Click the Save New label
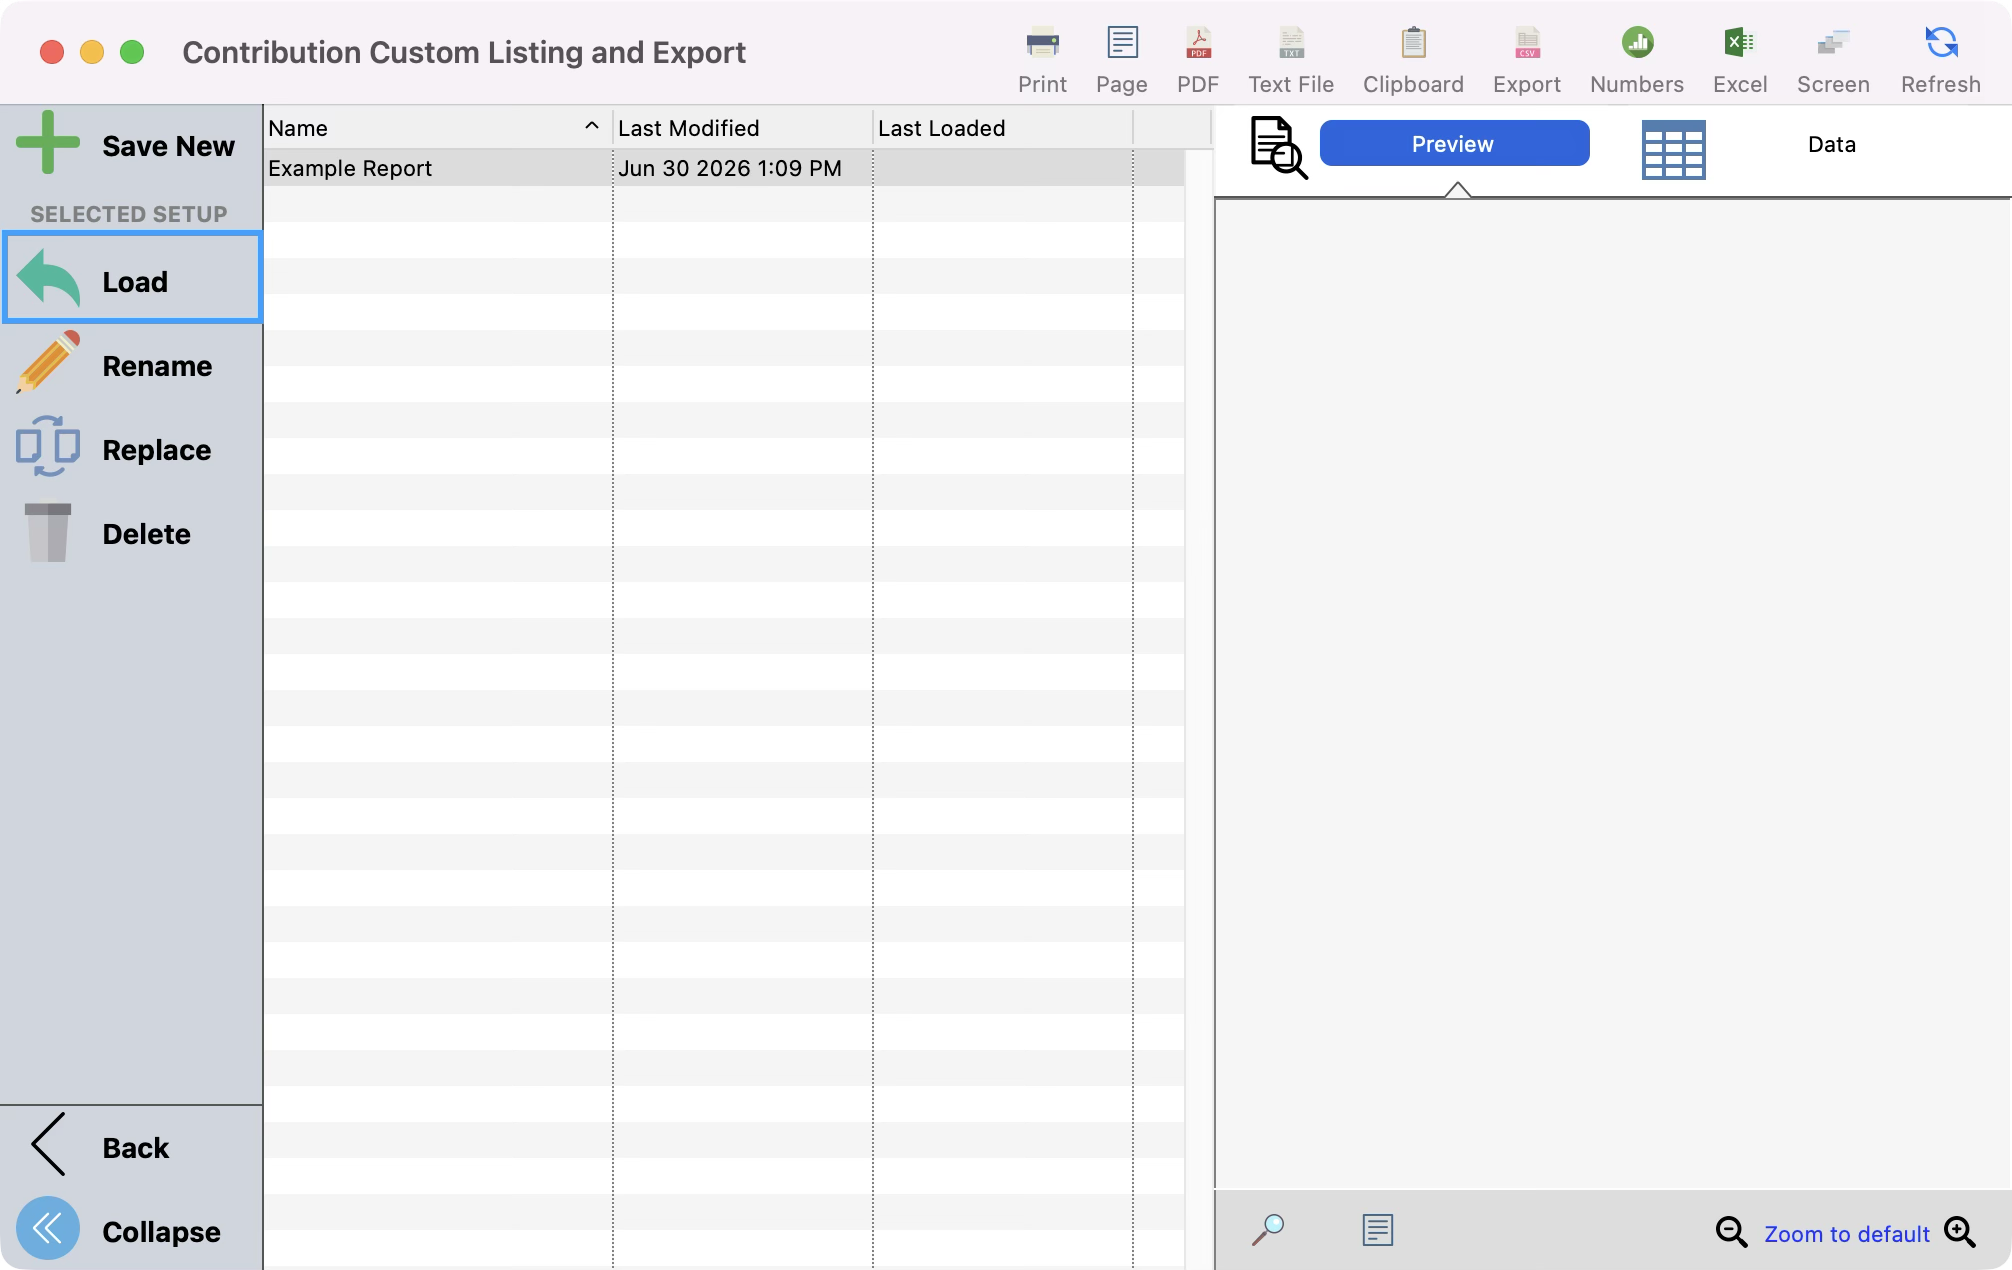This screenshot has width=2012, height=1270. coord(168,146)
